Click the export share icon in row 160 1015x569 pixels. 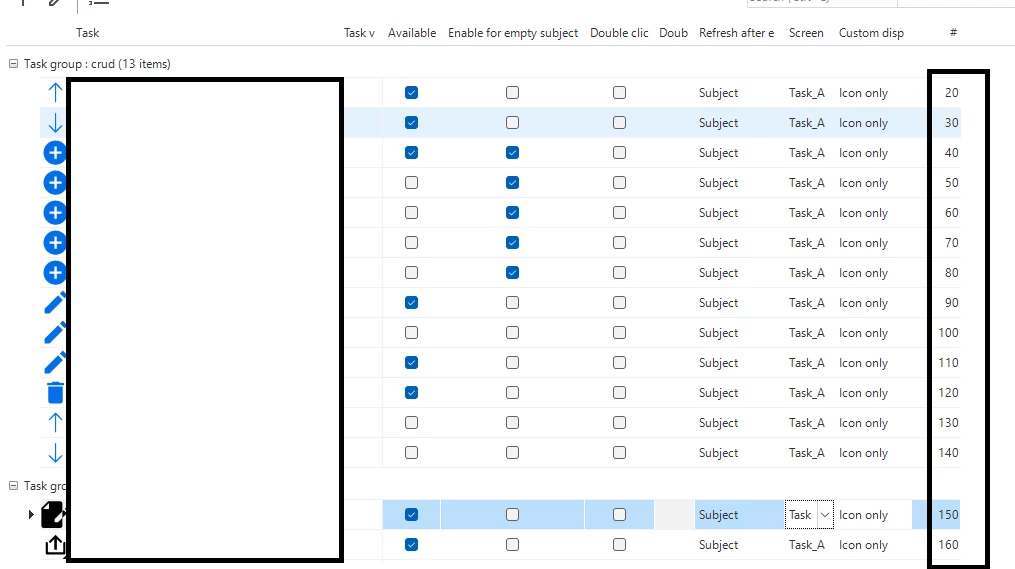tap(55, 544)
